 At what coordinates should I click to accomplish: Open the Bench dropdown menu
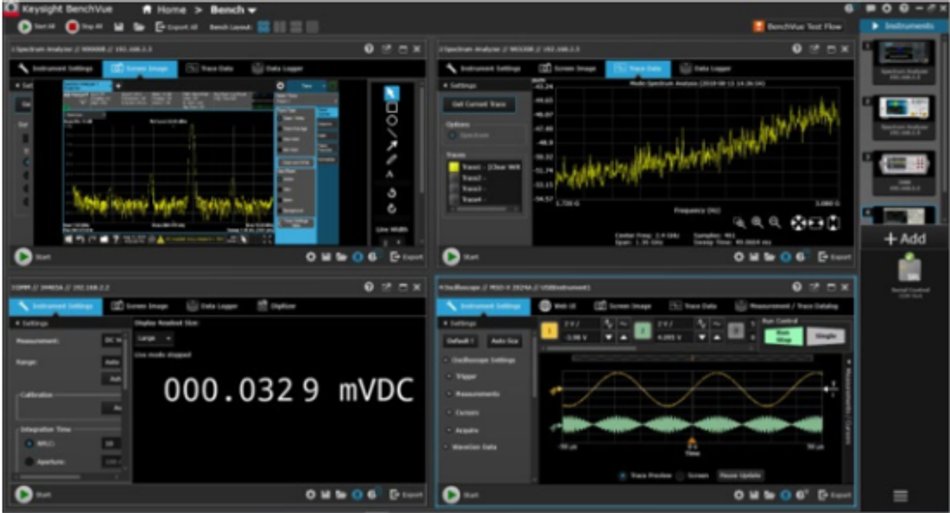(233, 10)
